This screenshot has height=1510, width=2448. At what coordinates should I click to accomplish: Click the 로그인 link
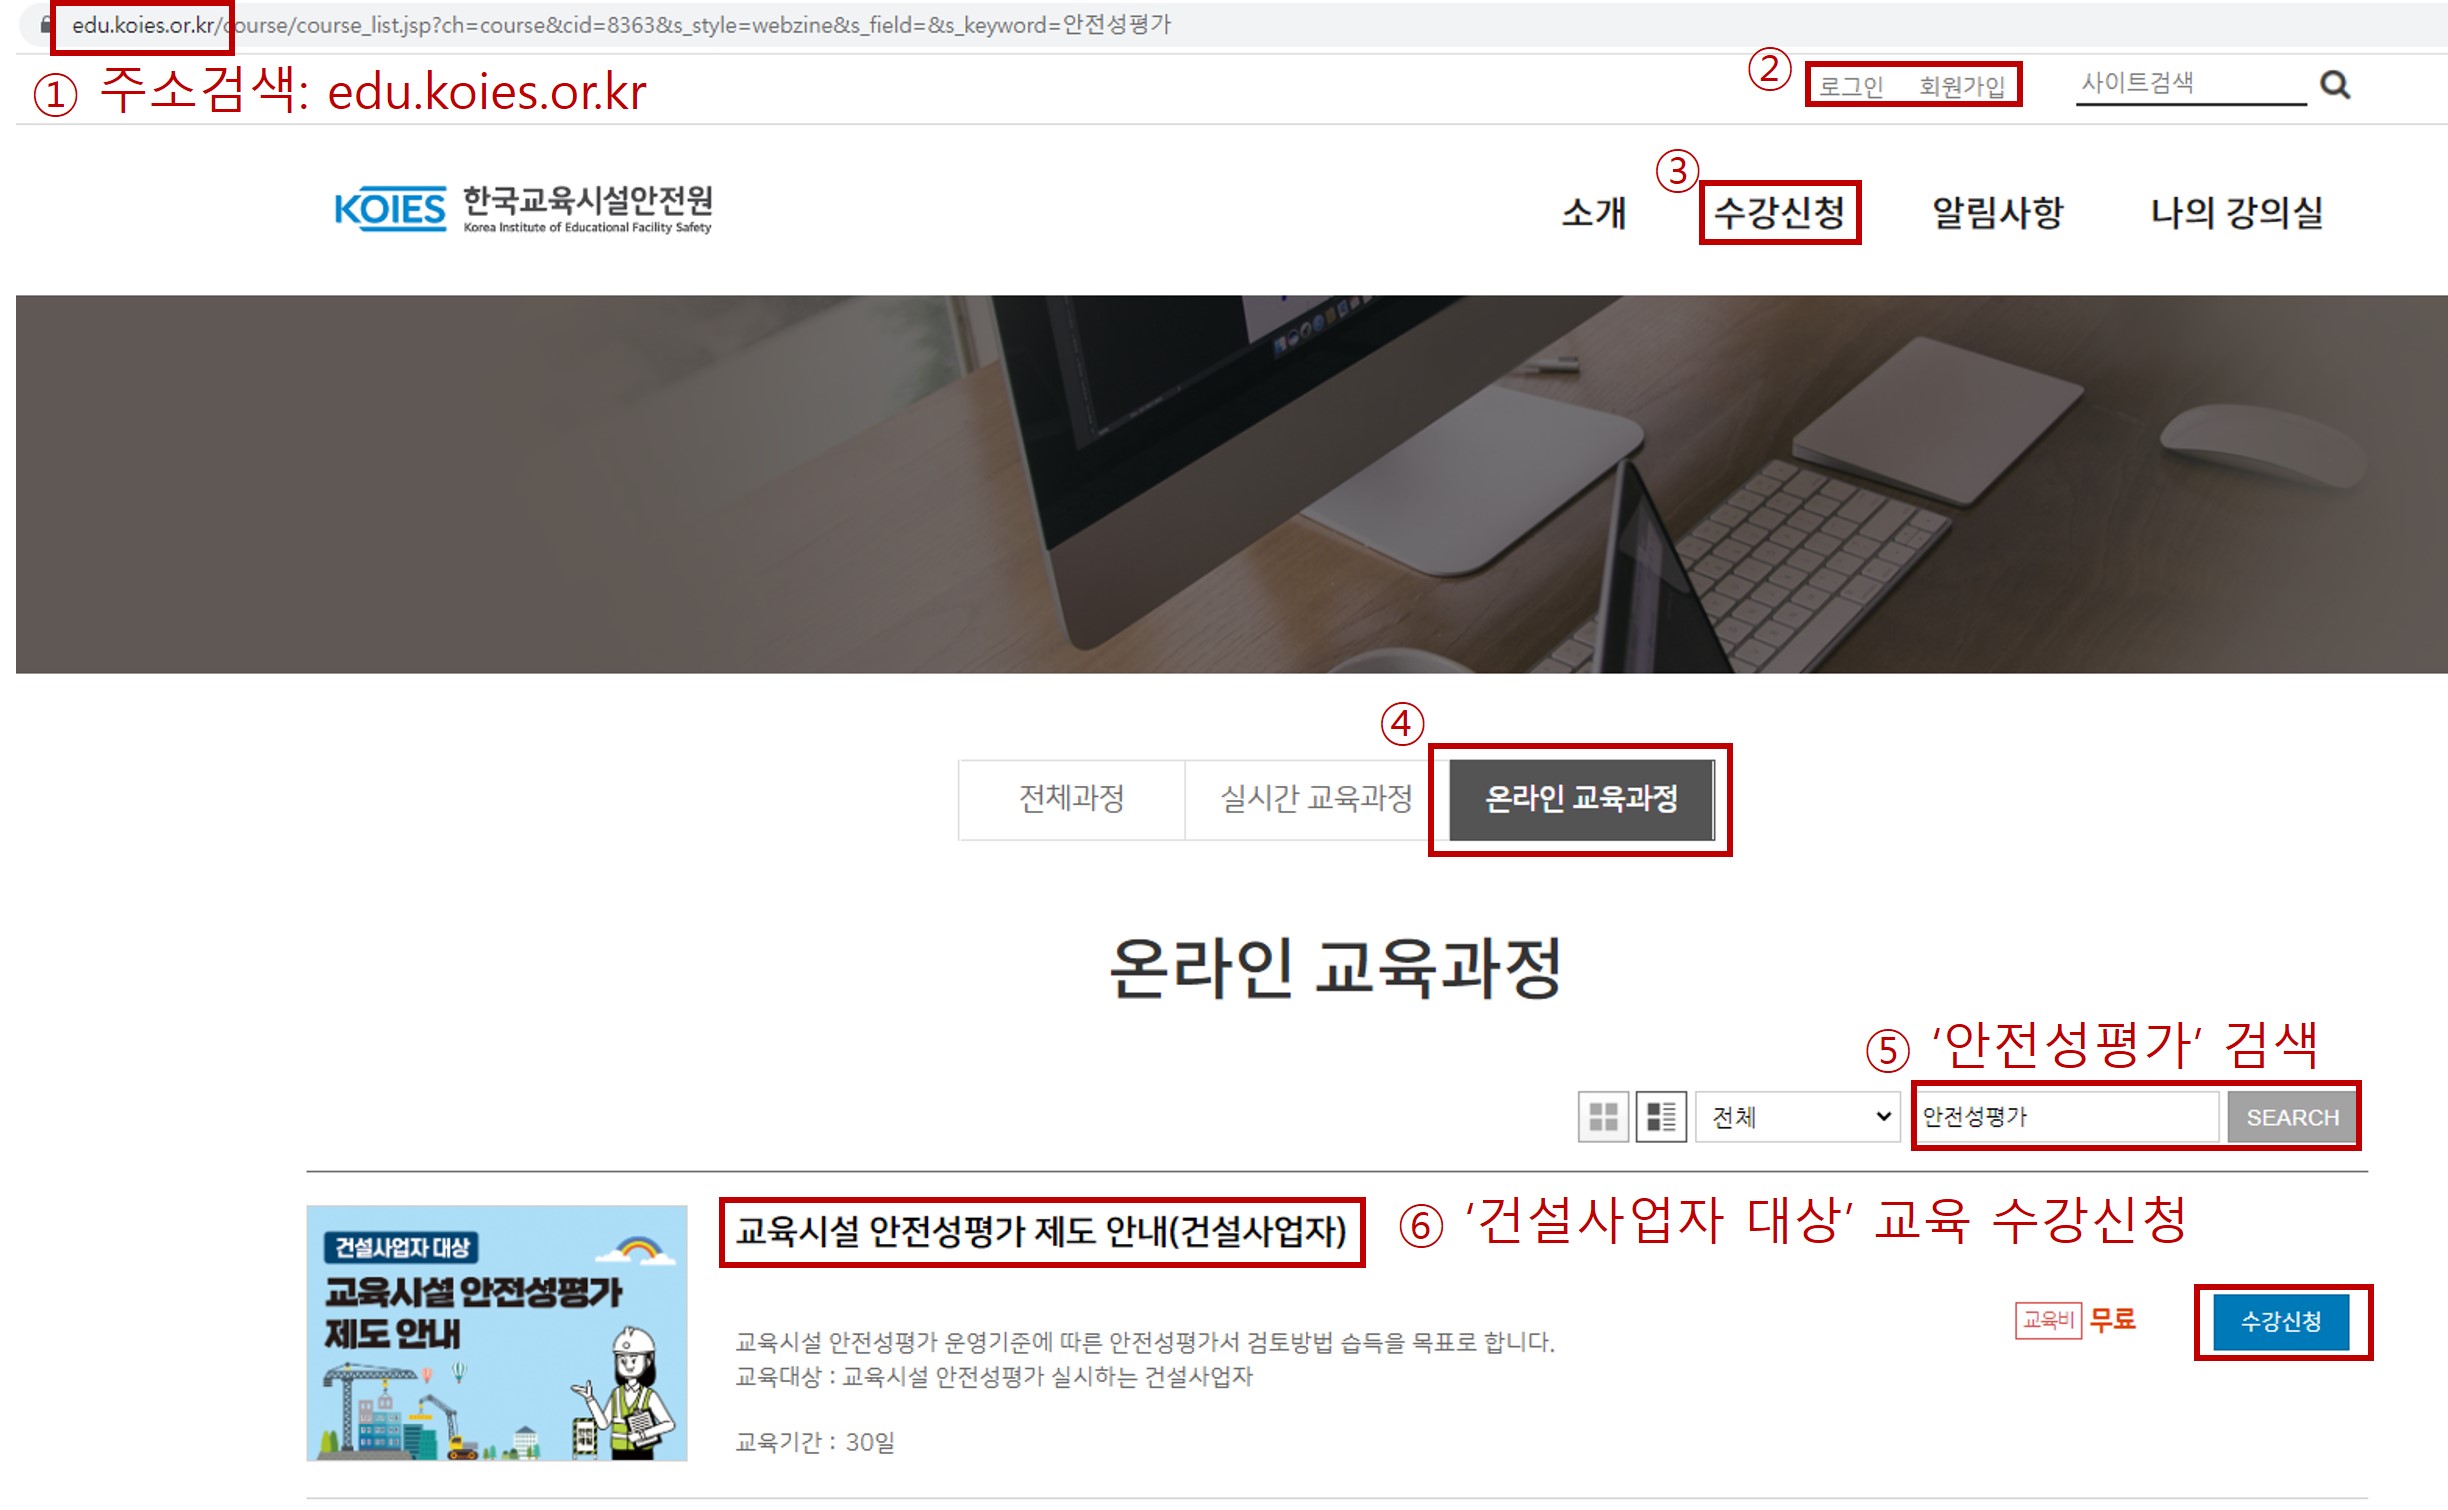[1850, 86]
